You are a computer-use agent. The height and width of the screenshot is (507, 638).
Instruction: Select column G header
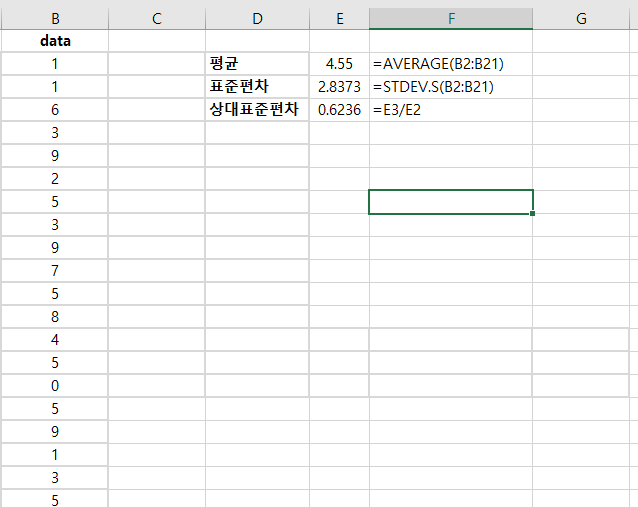581,19
